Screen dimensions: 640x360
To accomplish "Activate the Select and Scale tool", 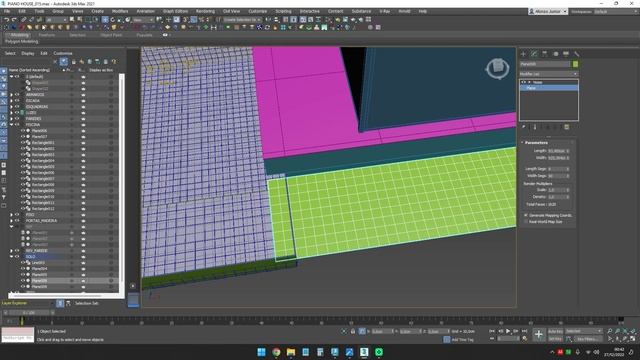I will pos(120,20).
